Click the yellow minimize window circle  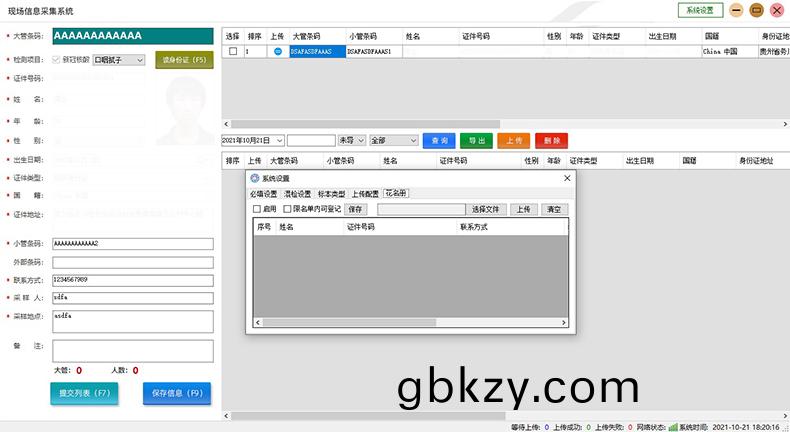click(x=736, y=10)
